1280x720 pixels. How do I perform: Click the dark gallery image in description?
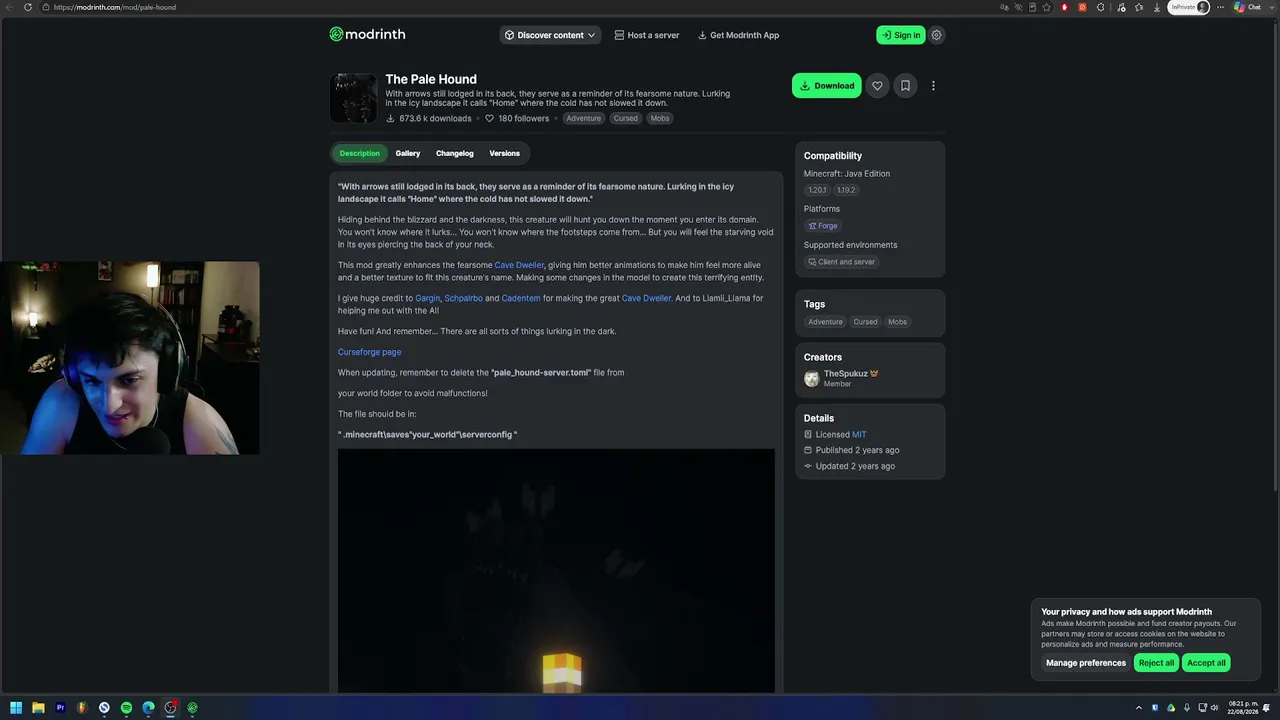point(556,571)
